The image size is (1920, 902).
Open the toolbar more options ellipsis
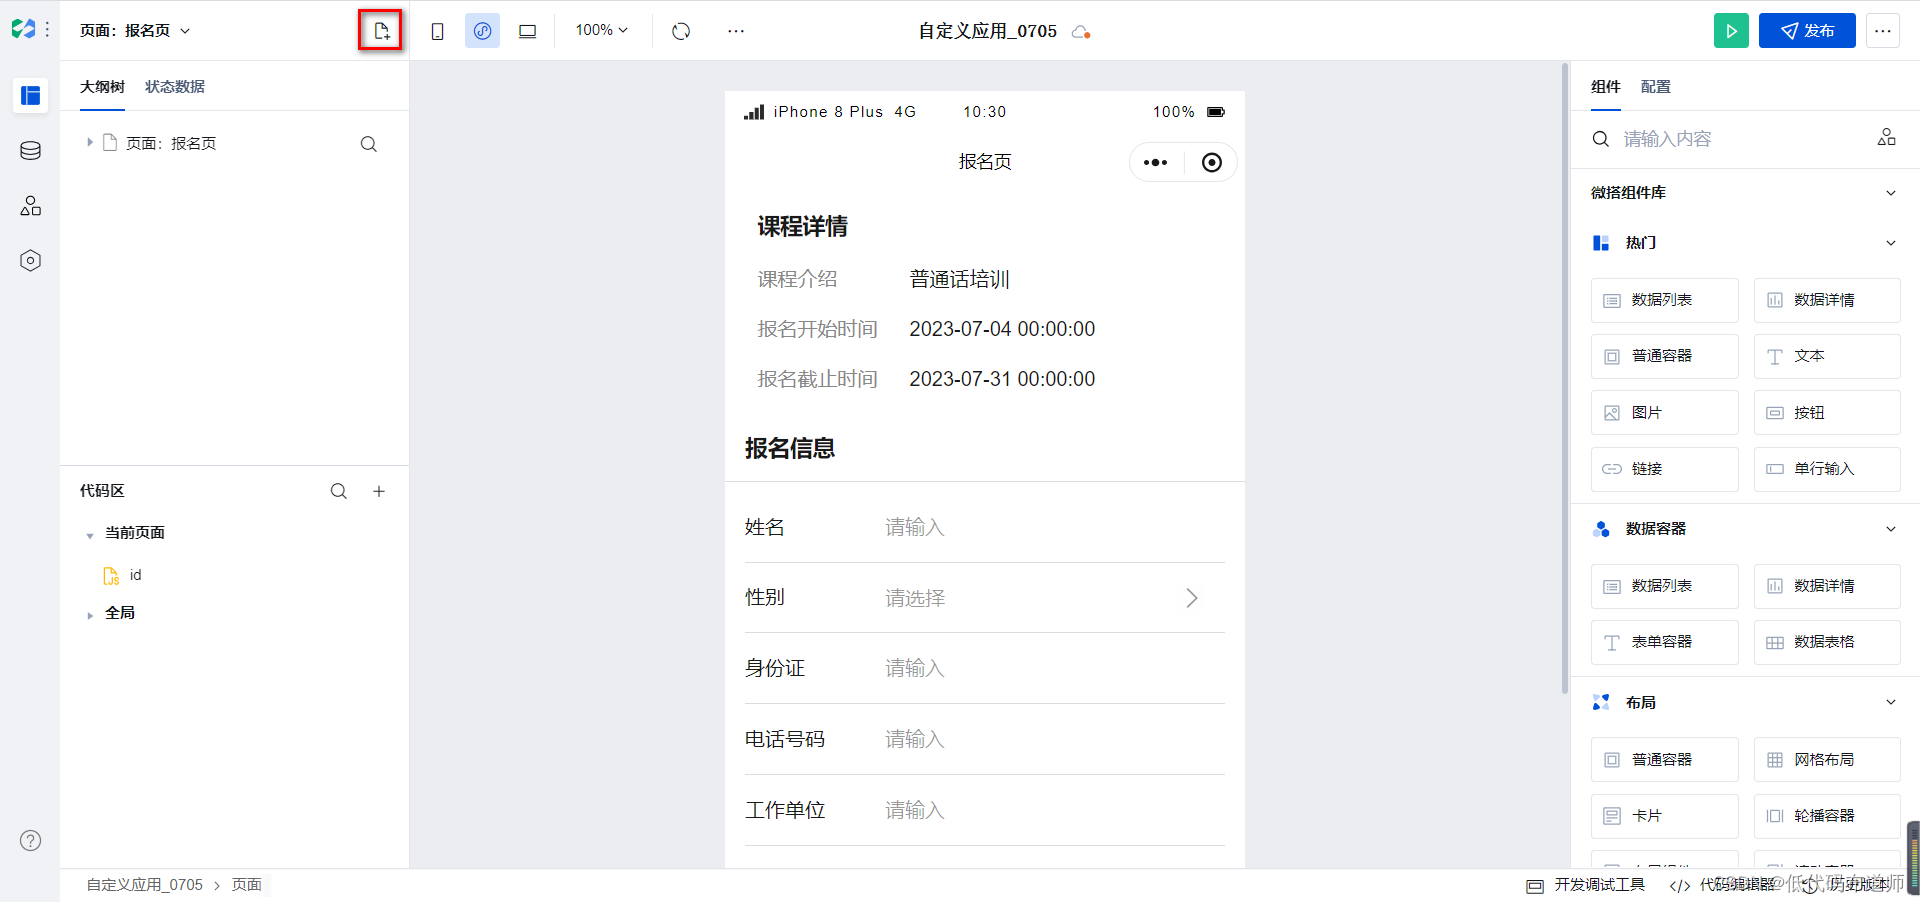click(736, 31)
